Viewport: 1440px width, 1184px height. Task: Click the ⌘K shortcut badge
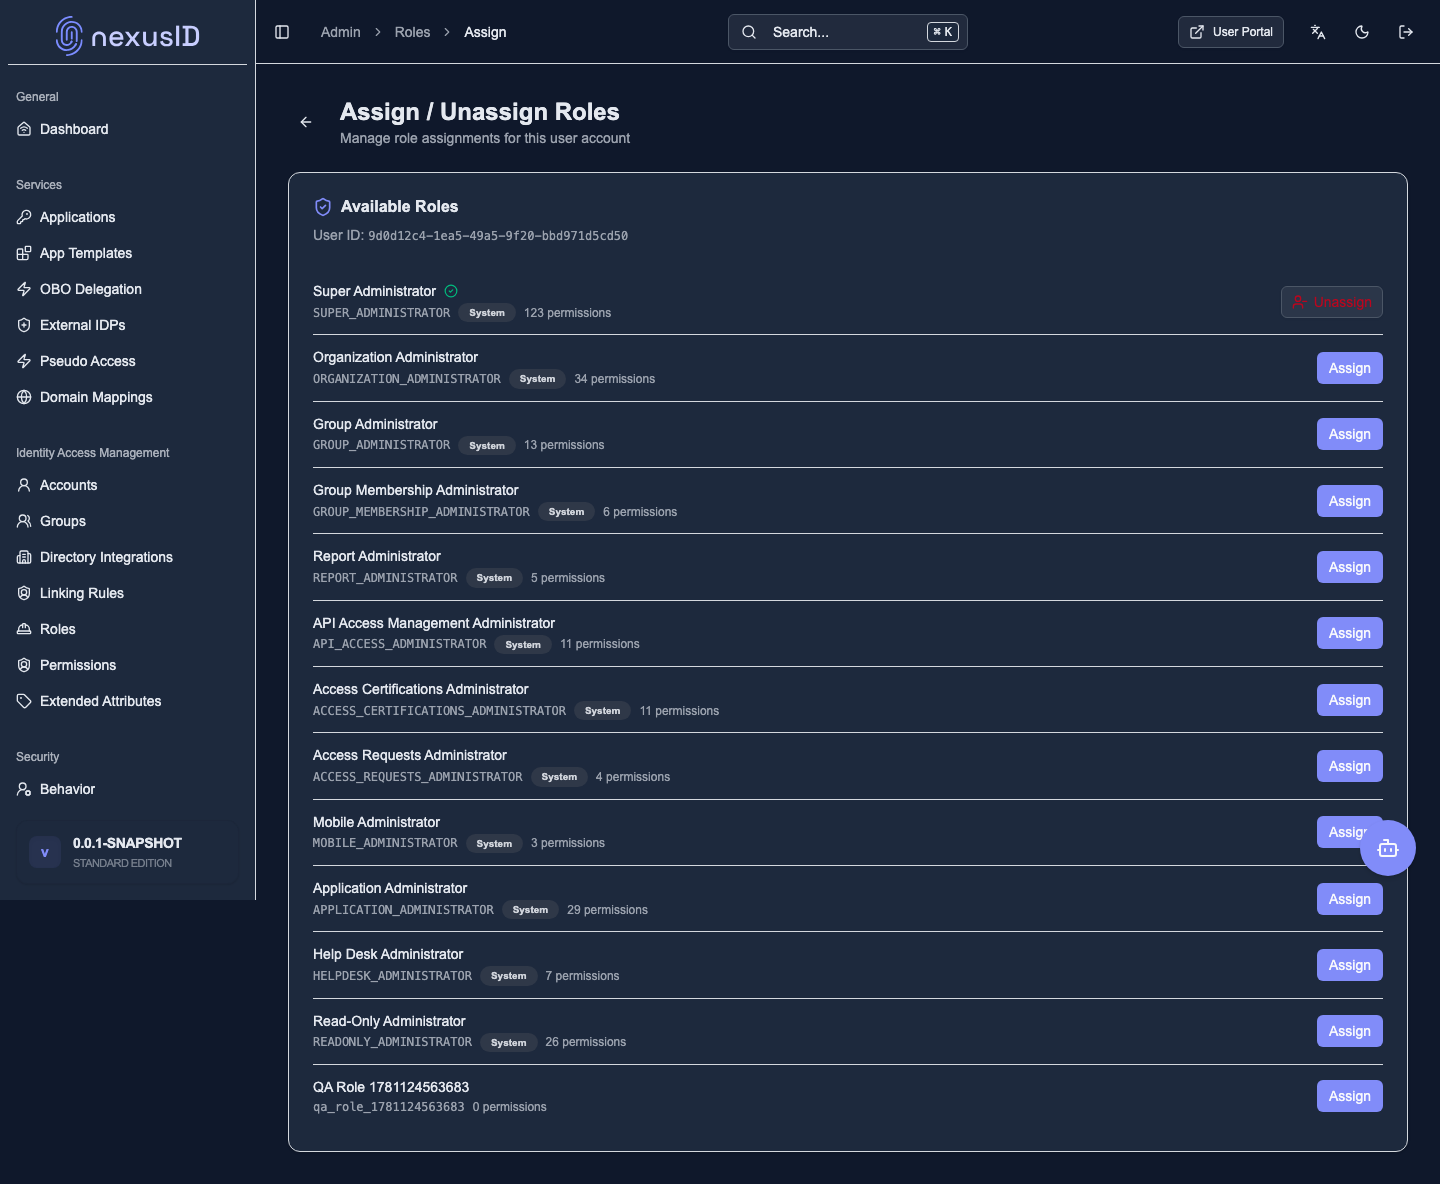[x=943, y=32]
